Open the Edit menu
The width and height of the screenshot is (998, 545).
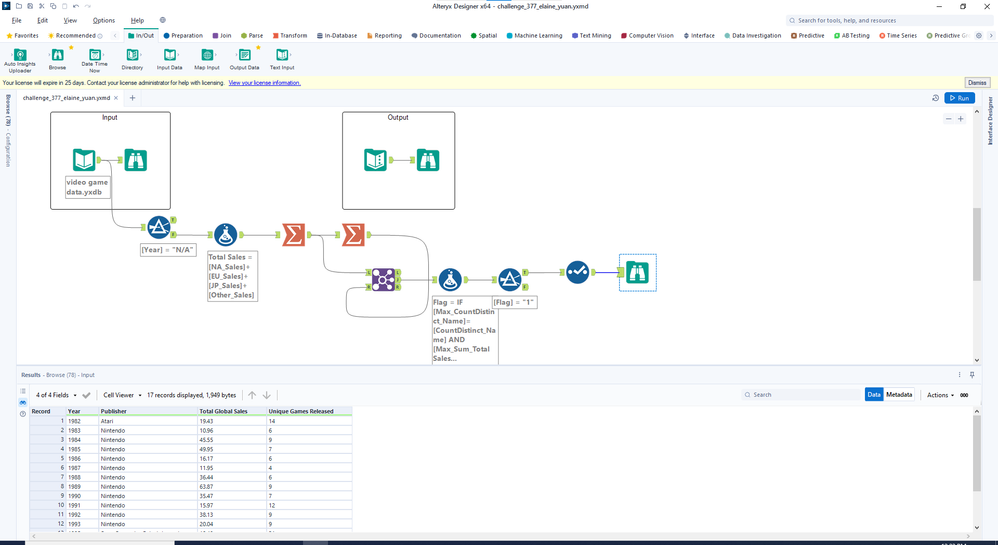pyautogui.click(x=43, y=20)
